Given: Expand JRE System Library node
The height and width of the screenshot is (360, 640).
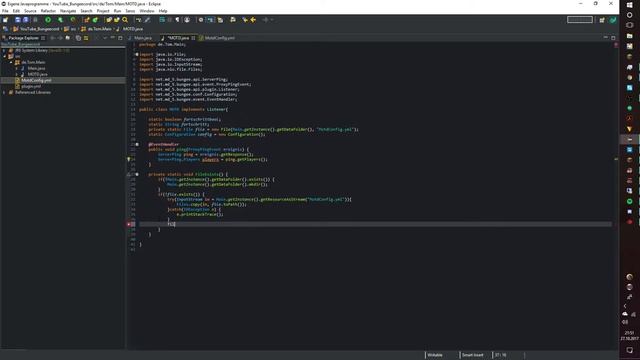Looking at the screenshot, I should pos(4,51).
